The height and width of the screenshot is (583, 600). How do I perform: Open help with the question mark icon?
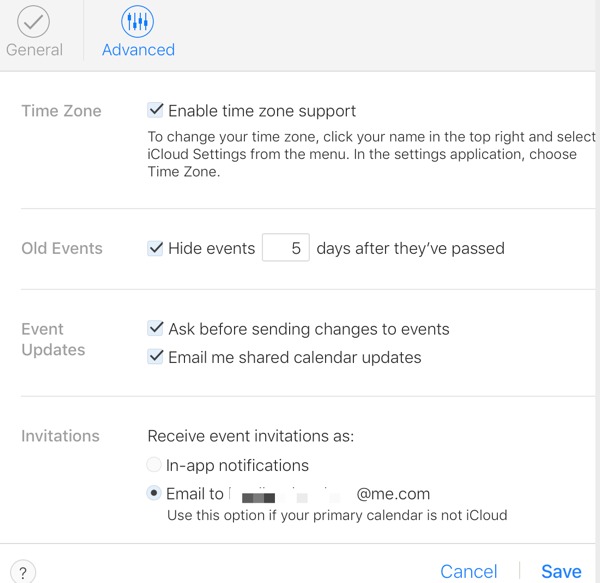(x=23, y=573)
